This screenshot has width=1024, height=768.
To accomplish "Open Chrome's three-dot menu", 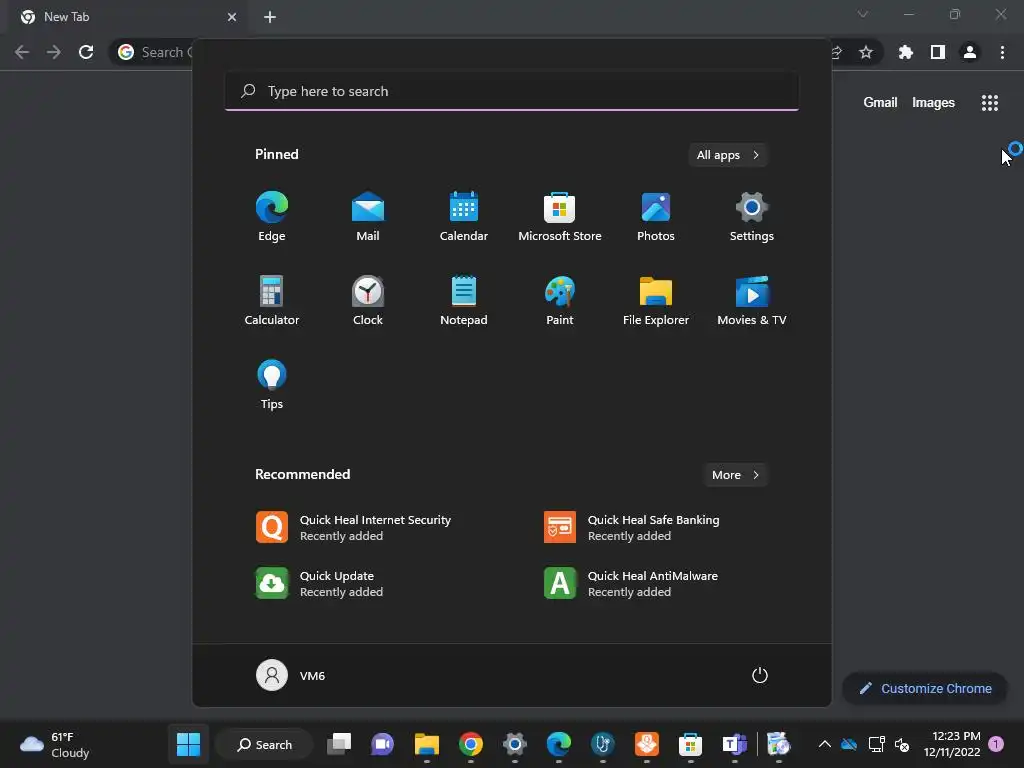I will pyautogui.click(x=1002, y=52).
